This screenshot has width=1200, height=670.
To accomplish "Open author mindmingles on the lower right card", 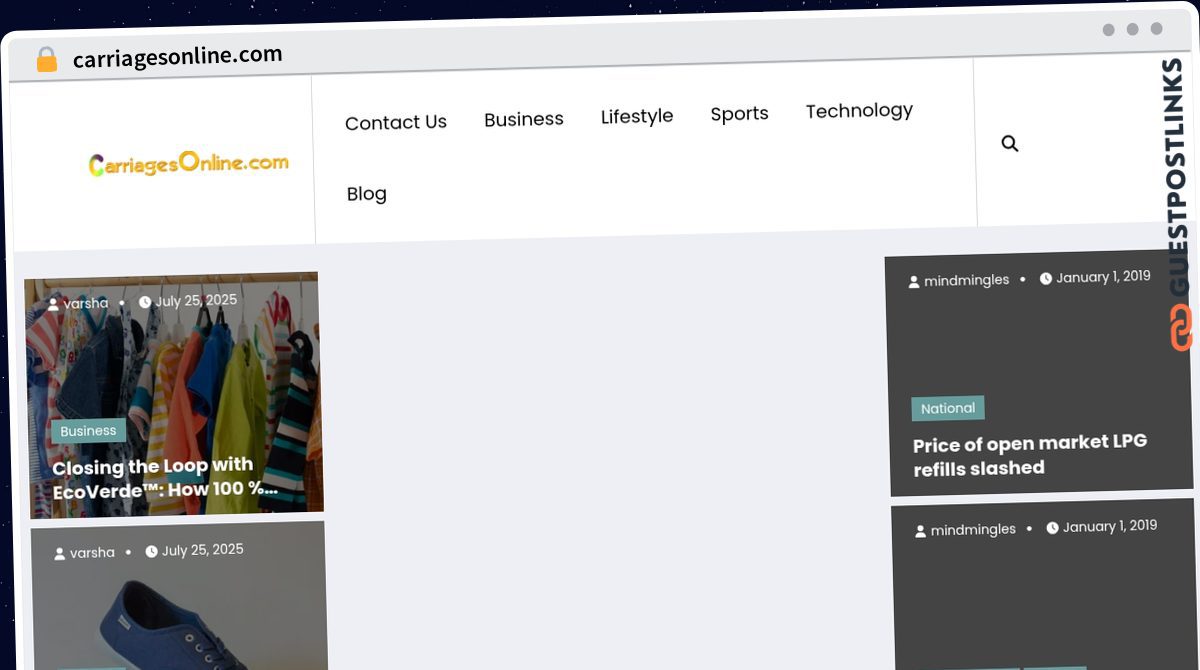I will point(973,529).
